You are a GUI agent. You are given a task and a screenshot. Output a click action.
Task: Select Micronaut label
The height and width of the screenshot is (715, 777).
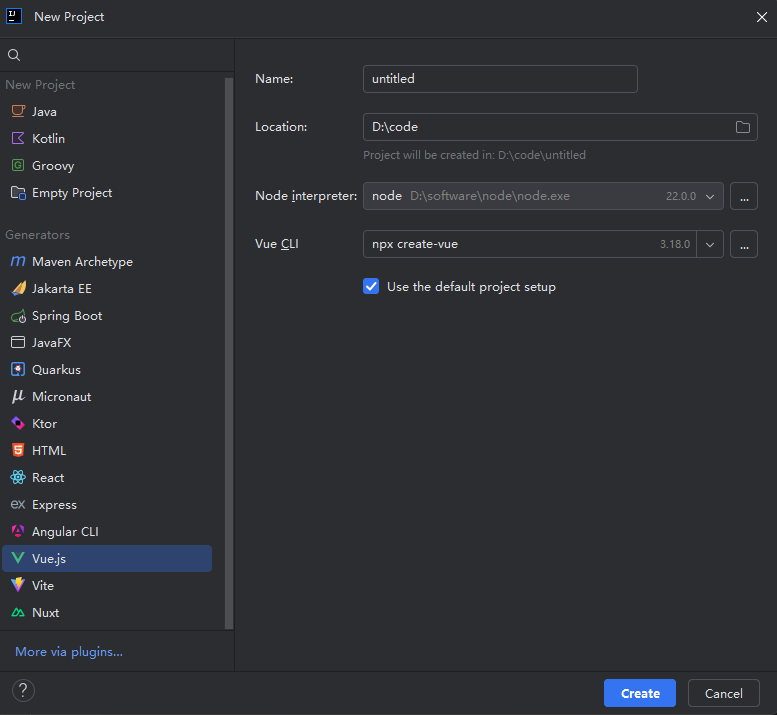click(61, 396)
